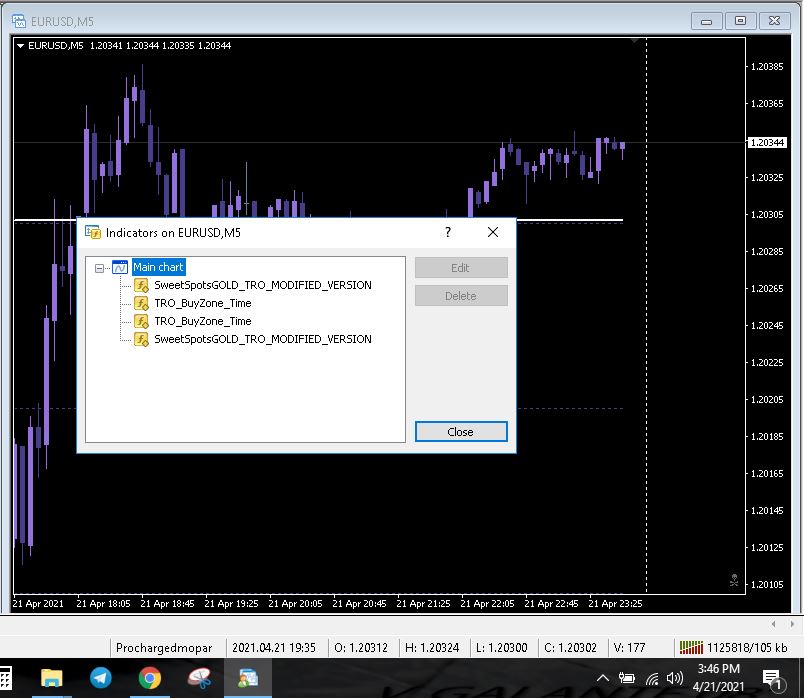Image resolution: width=804 pixels, height=698 pixels.
Task: Select the upper TRO_BuyZone_Time indicator
Action: (202, 303)
